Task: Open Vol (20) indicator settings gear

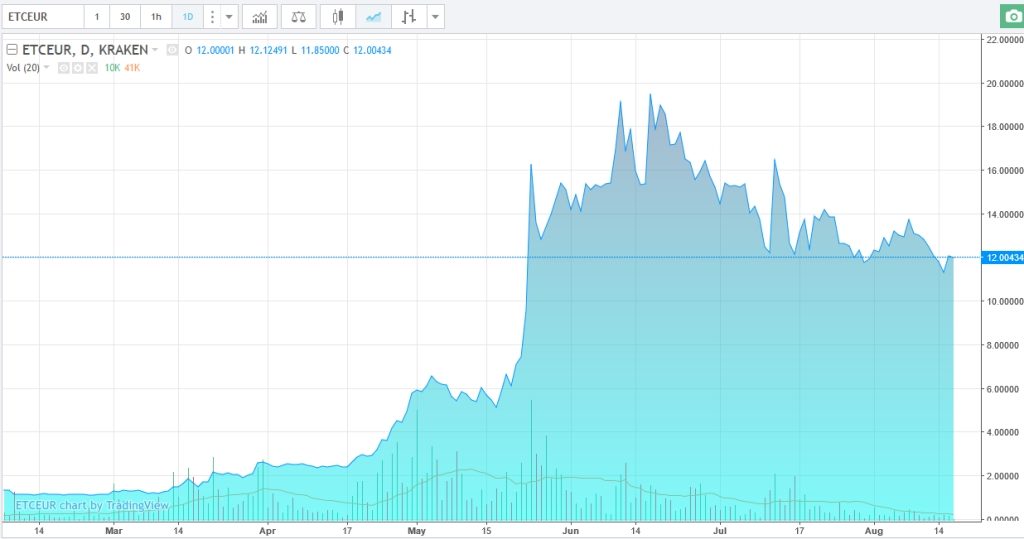Action: coord(77,67)
